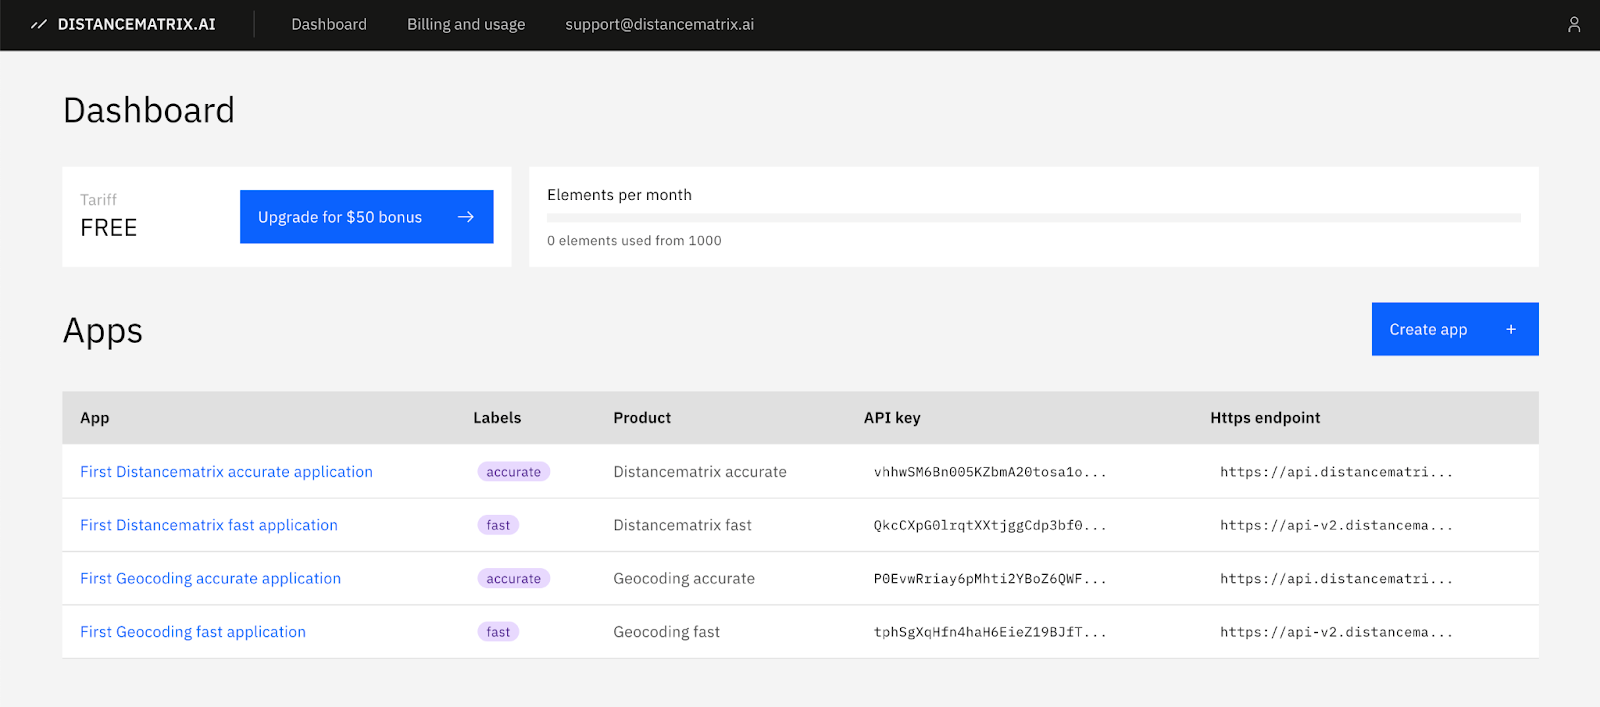Select the API key starting with vhhwSM6Bn
1600x707 pixels.
(x=989, y=472)
